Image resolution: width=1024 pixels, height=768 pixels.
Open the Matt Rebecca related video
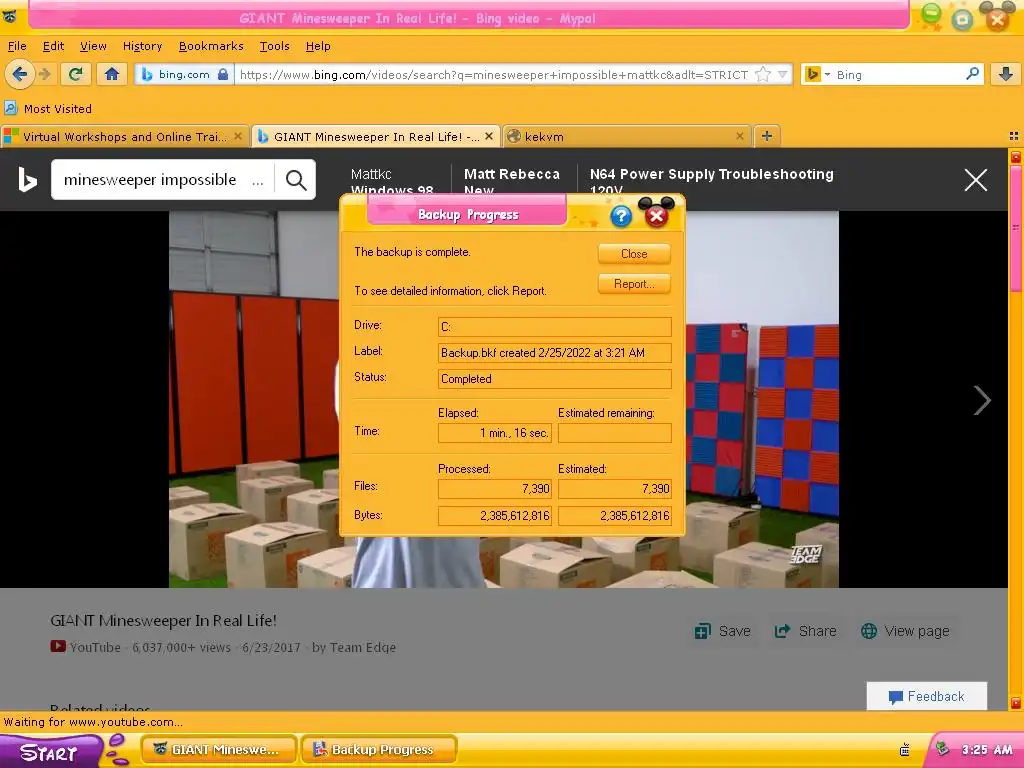pyautogui.click(x=511, y=182)
